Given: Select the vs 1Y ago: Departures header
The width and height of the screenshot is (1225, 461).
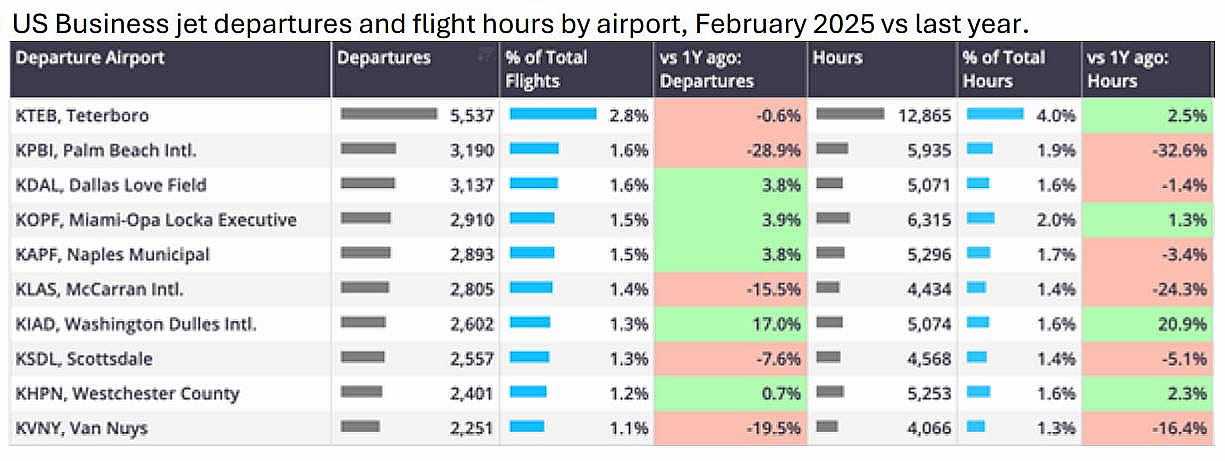Looking at the screenshot, I should pyautogui.click(x=708, y=69).
